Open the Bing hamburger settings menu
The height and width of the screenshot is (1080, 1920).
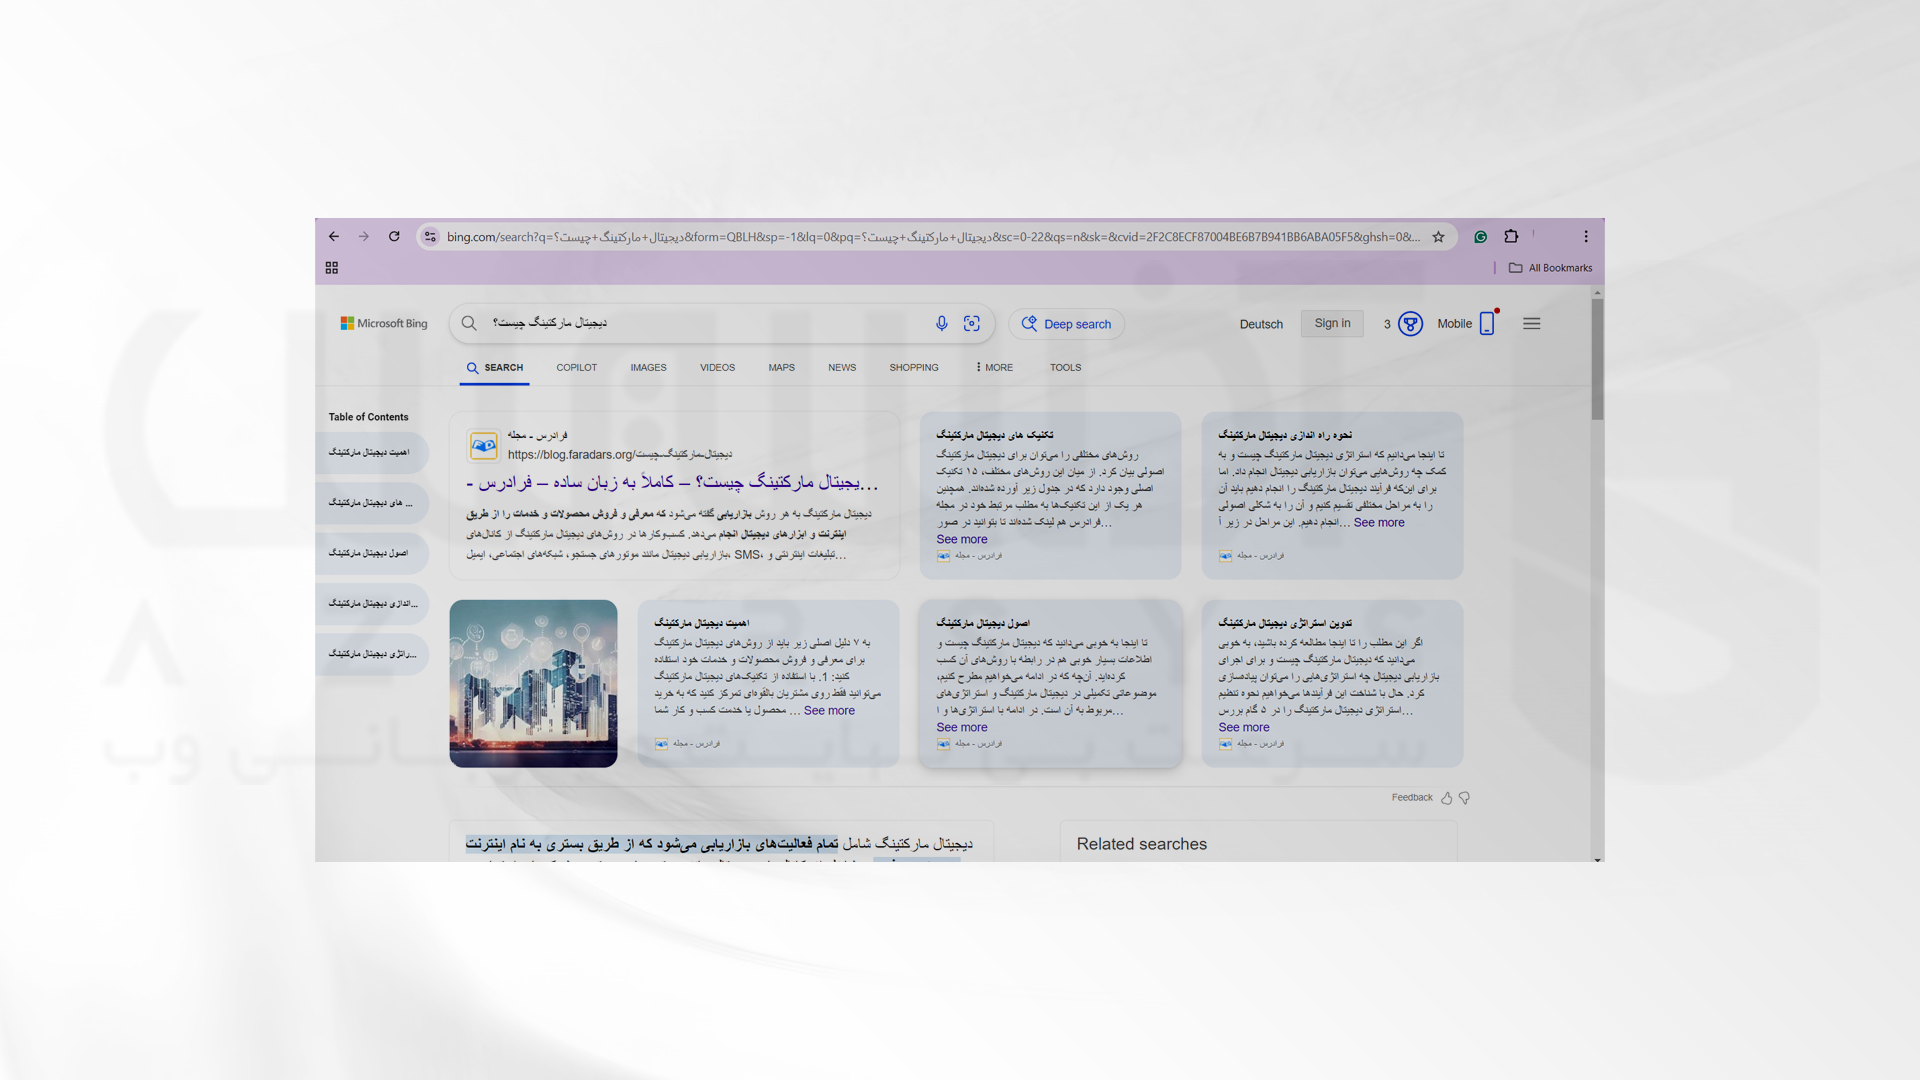click(1531, 324)
